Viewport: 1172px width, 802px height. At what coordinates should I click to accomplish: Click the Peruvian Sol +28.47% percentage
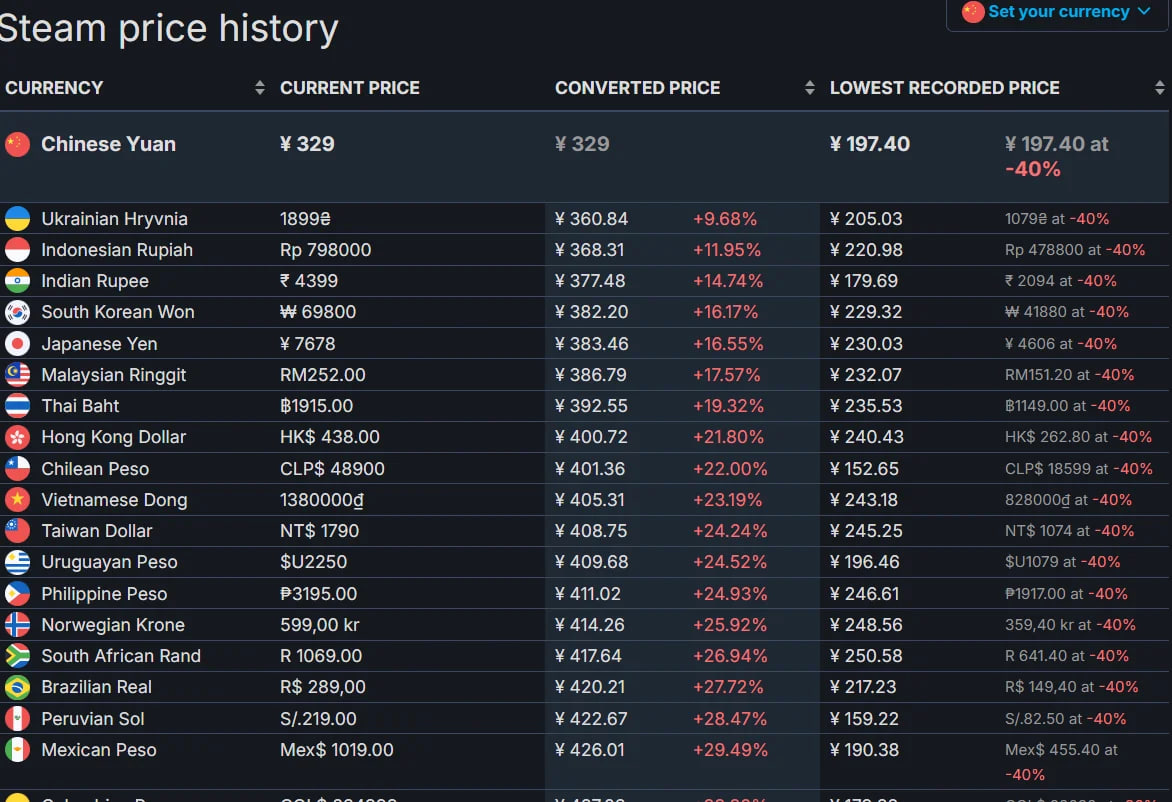727,719
